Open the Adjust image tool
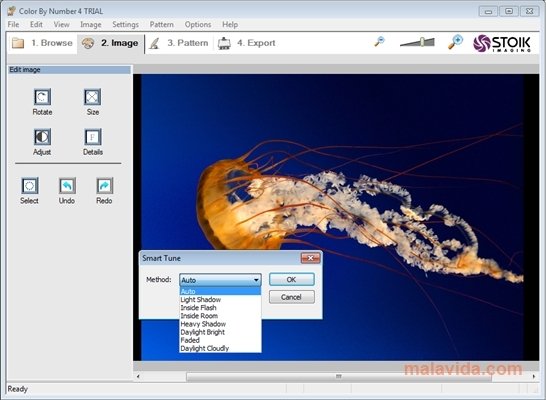The image size is (546, 400). pos(42,137)
